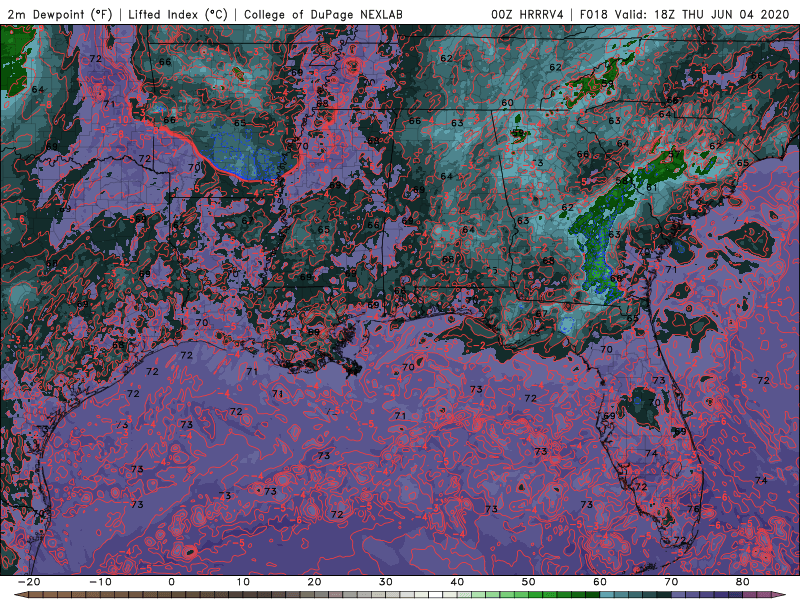The width and height of the screenshot is (800, 600).
Task: Click the 20 label on the color scale
Action: point(314,582)
